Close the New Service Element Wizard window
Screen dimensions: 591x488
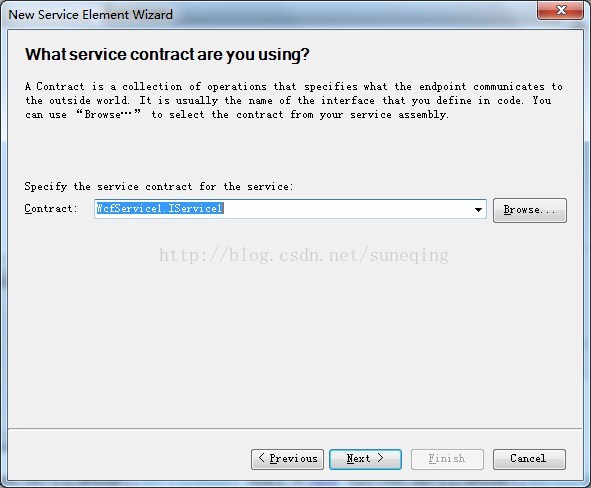coord(560,10)
